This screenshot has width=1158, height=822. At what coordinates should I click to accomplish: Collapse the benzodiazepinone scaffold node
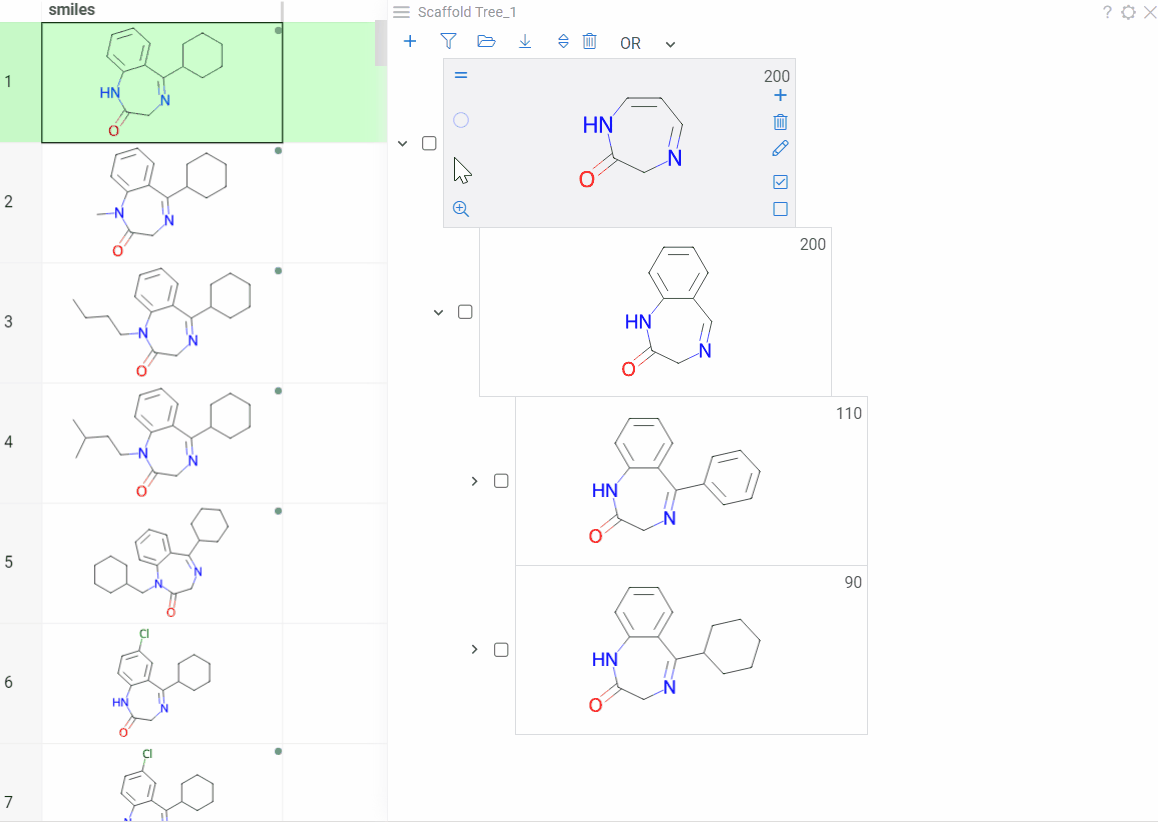[438, 312]
